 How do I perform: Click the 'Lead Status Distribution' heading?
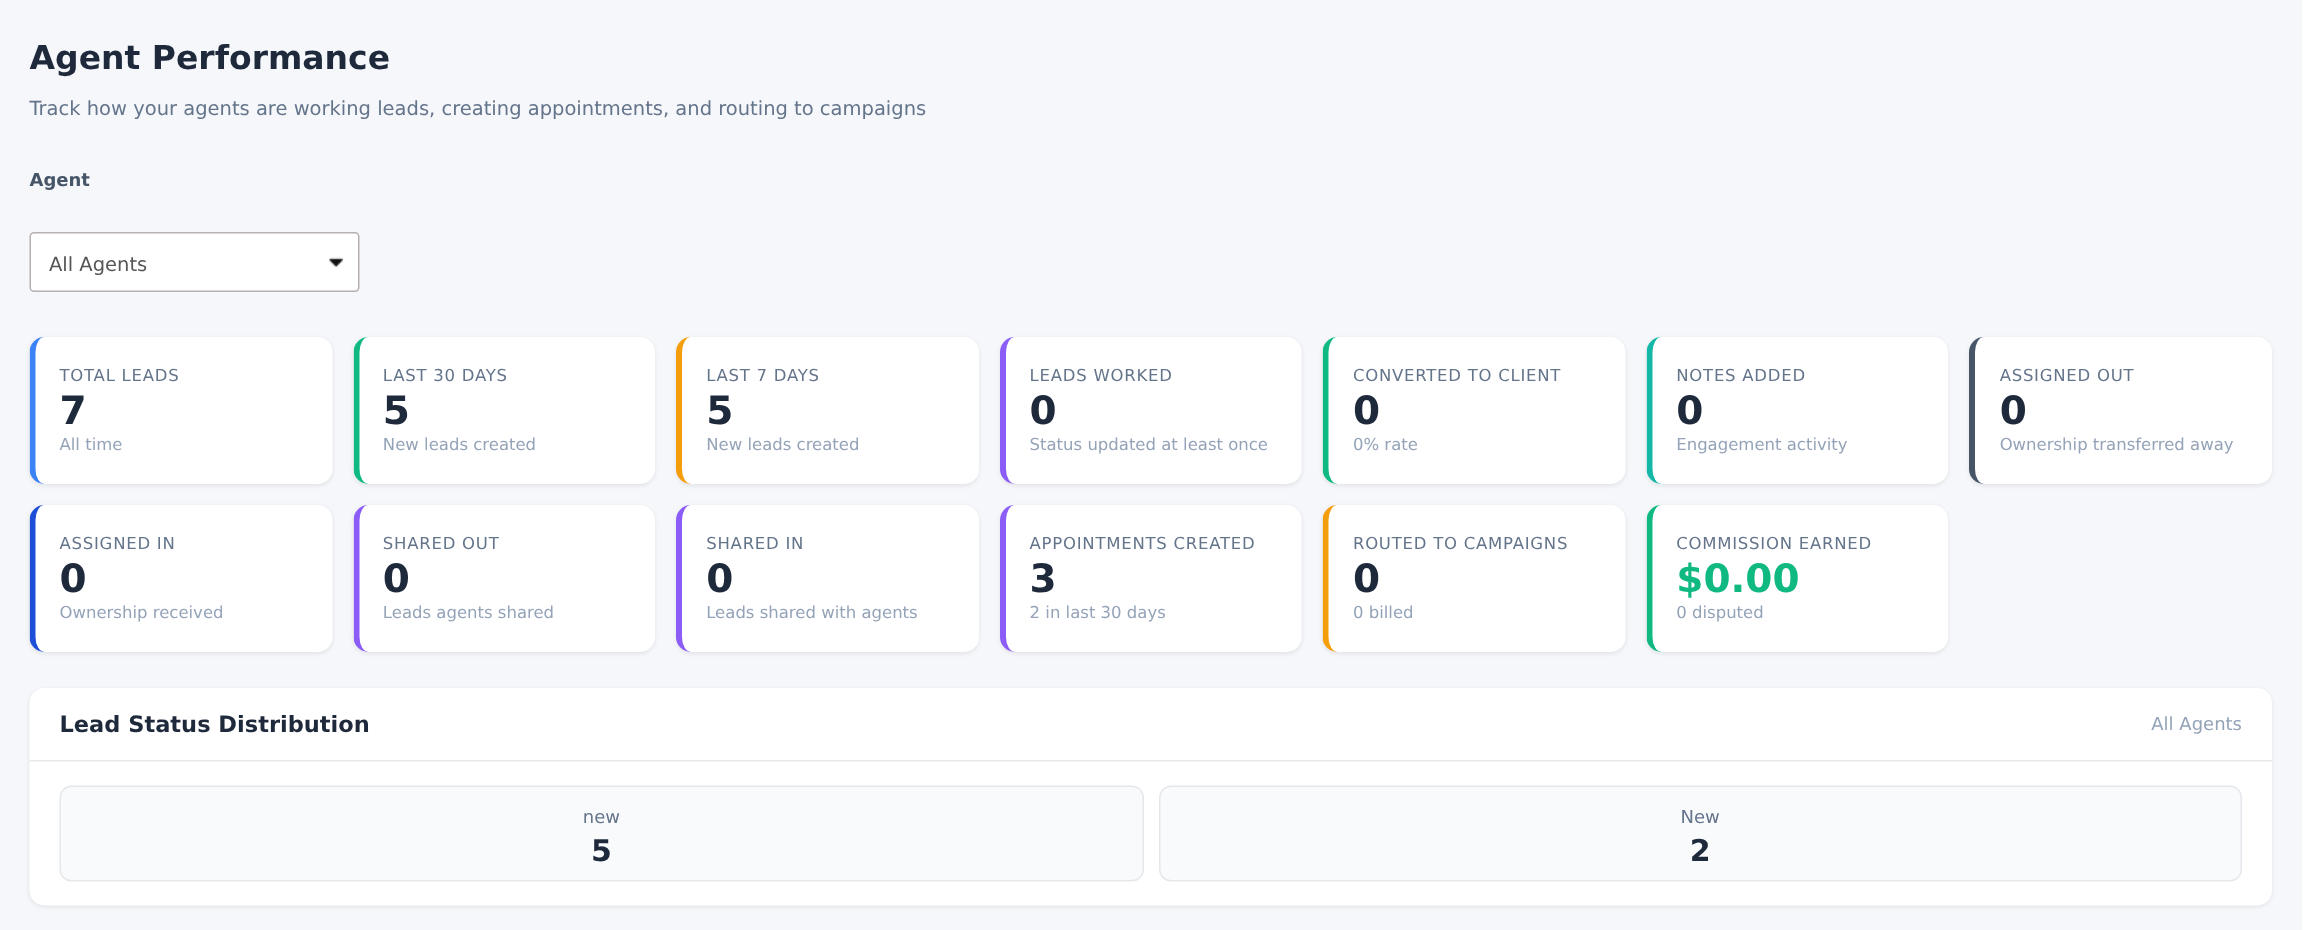[214, 724]
